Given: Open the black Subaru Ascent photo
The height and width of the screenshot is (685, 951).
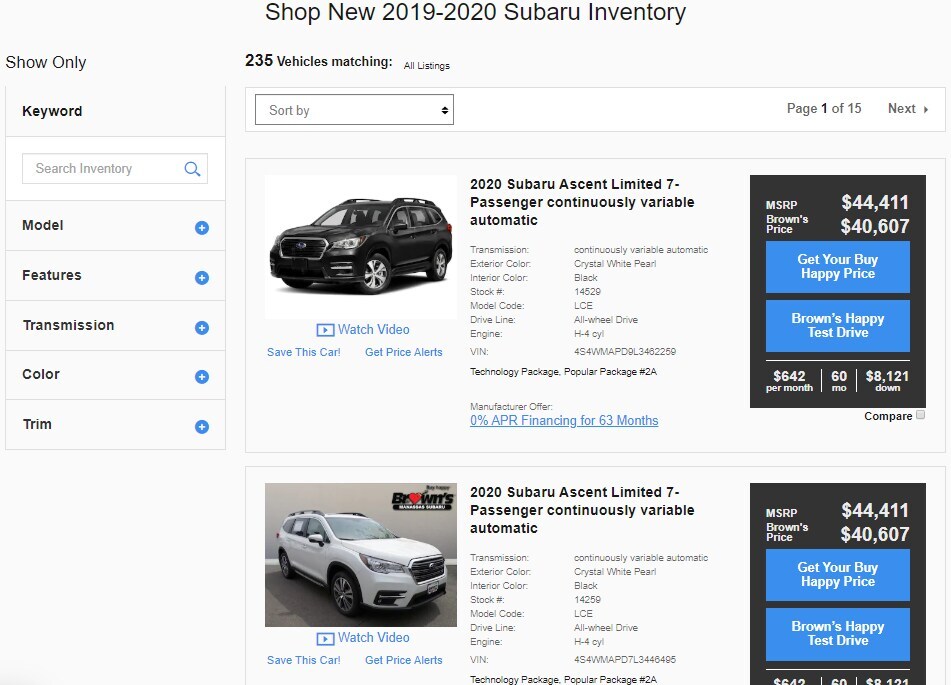Looking at the screenshot, I should tap(361, 247).
